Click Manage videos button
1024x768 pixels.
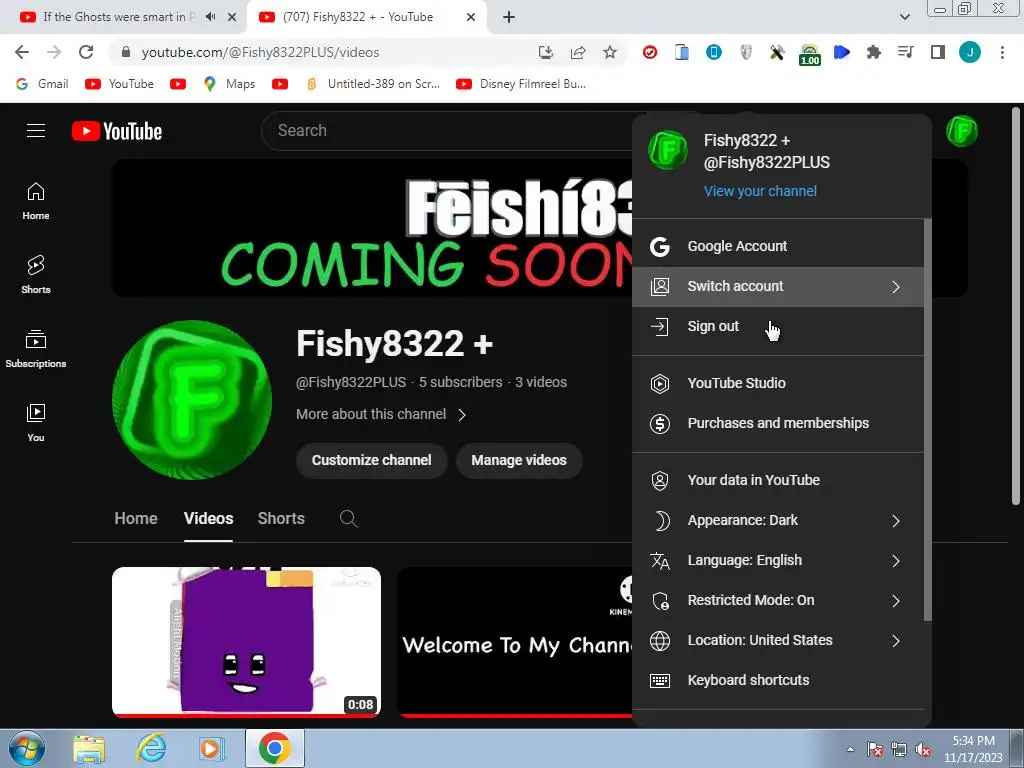click(x=519, y=460)
